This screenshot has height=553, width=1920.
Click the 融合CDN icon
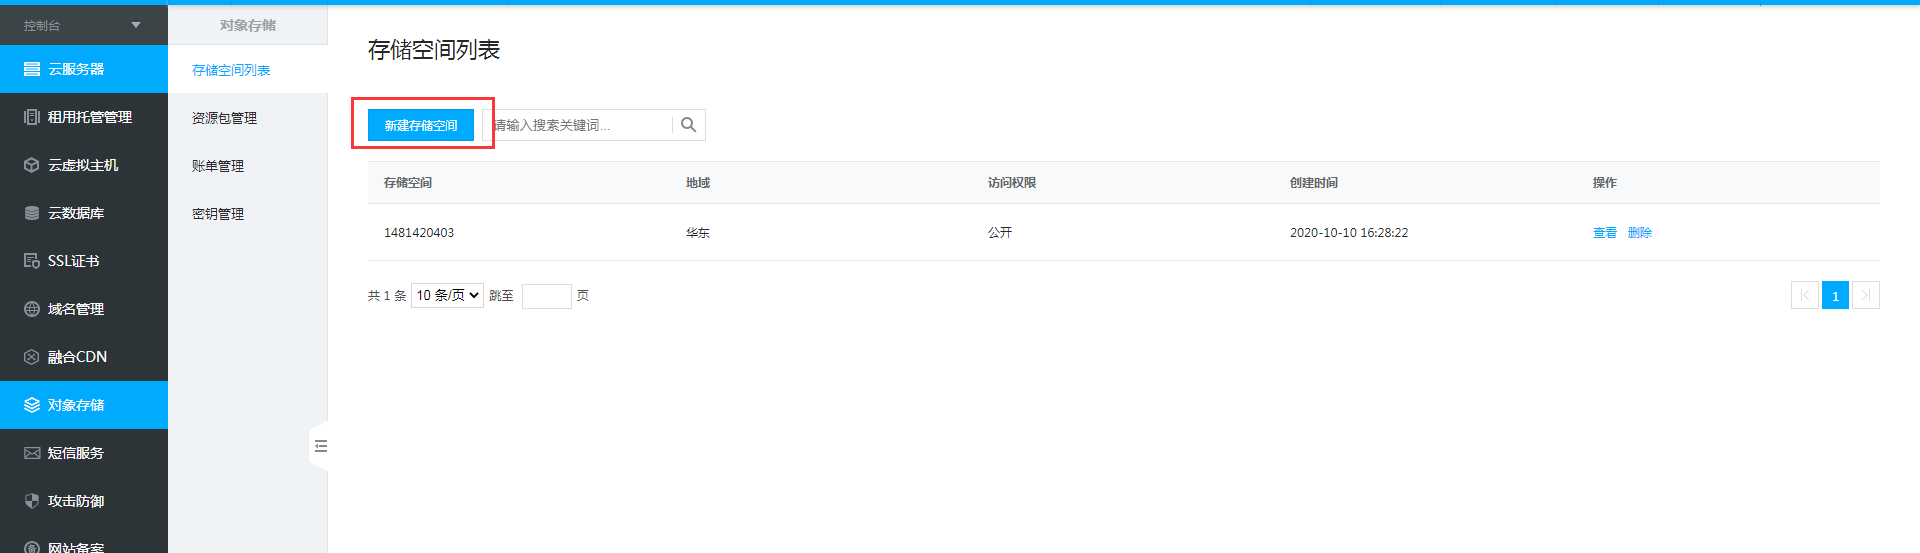tap(32, 357)
